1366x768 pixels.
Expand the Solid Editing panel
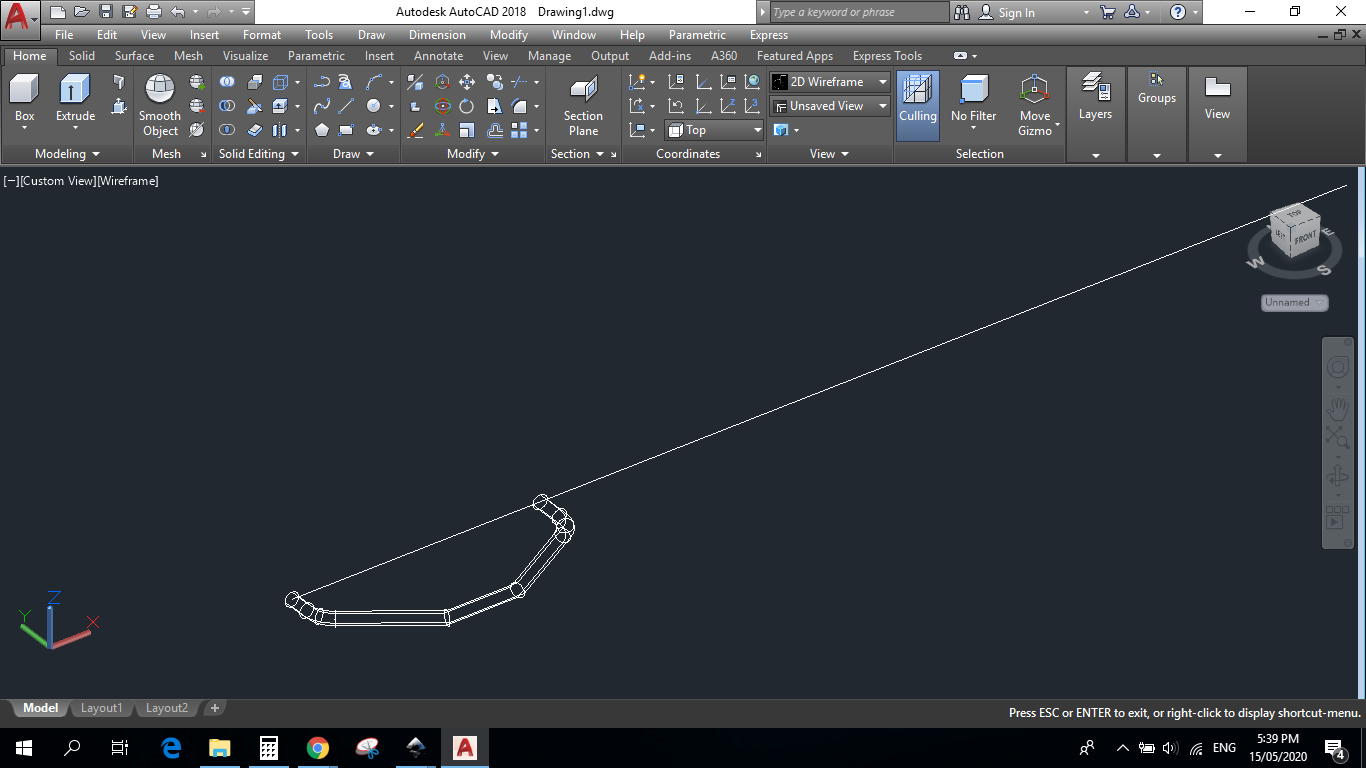point(260,154)
